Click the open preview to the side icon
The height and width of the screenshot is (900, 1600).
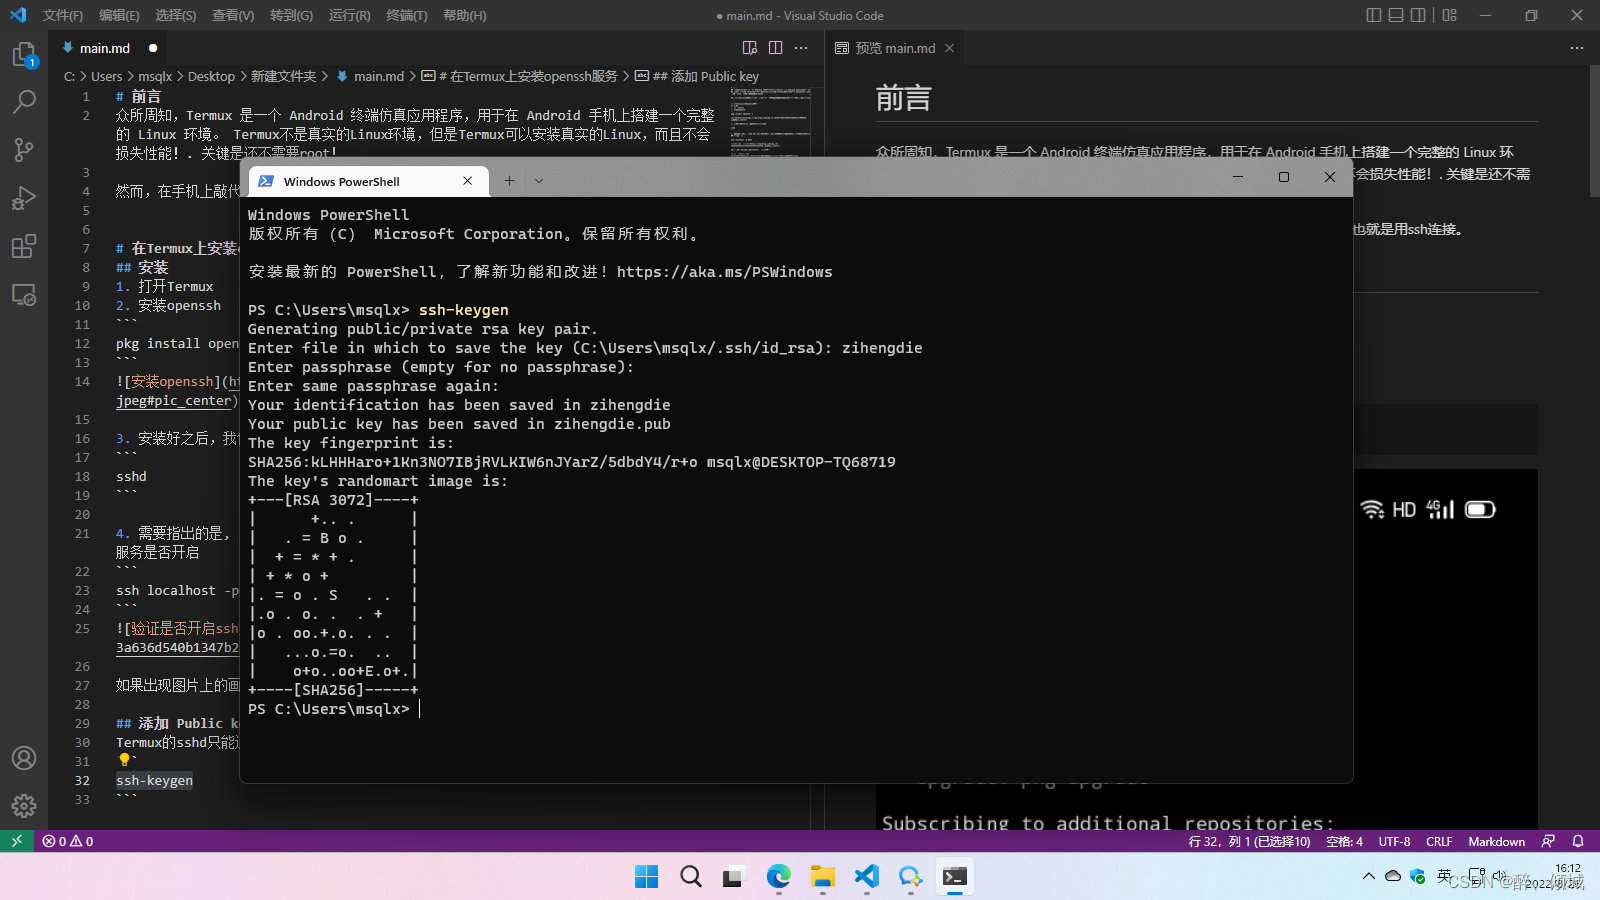pyautogui.click(x=750, y=48)
